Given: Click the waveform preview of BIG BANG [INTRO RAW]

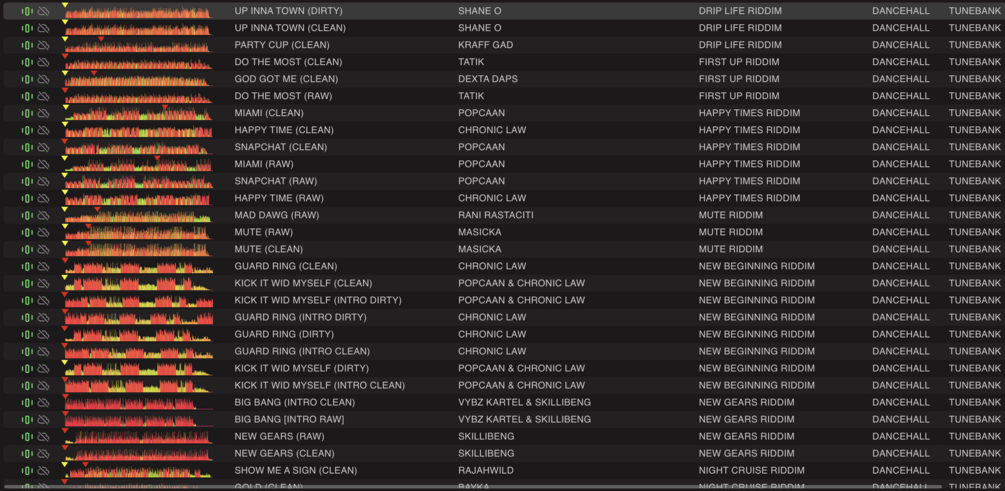Looking at the screenshot, I should pos(137,419).
